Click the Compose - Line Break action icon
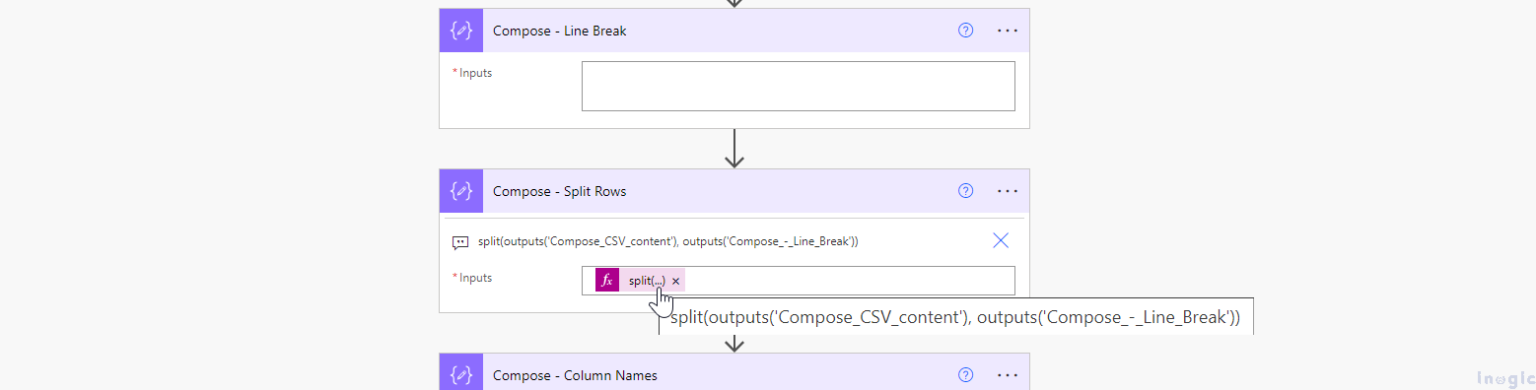 click(461, 30)
